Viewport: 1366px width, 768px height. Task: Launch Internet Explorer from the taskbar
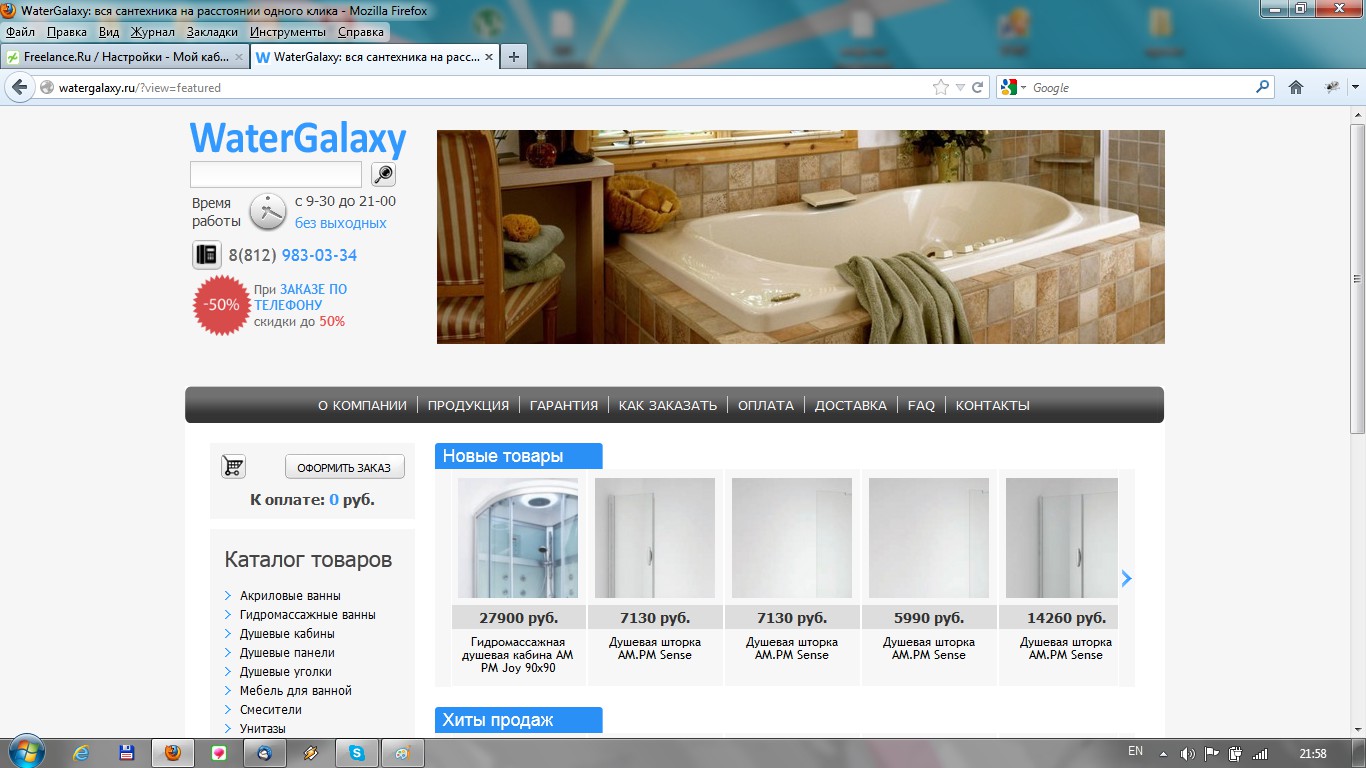81,752
